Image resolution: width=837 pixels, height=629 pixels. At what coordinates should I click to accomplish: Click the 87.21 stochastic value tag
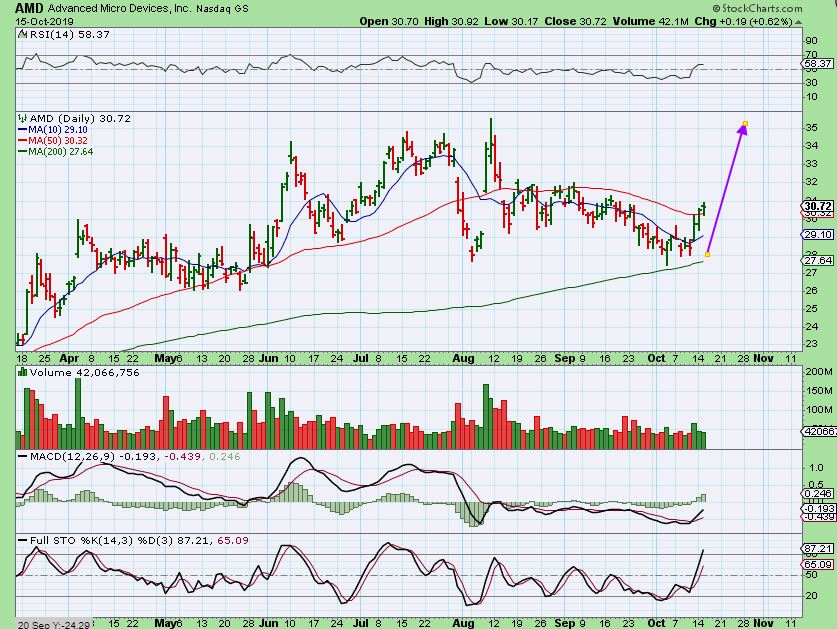click(x=817, y=549)
